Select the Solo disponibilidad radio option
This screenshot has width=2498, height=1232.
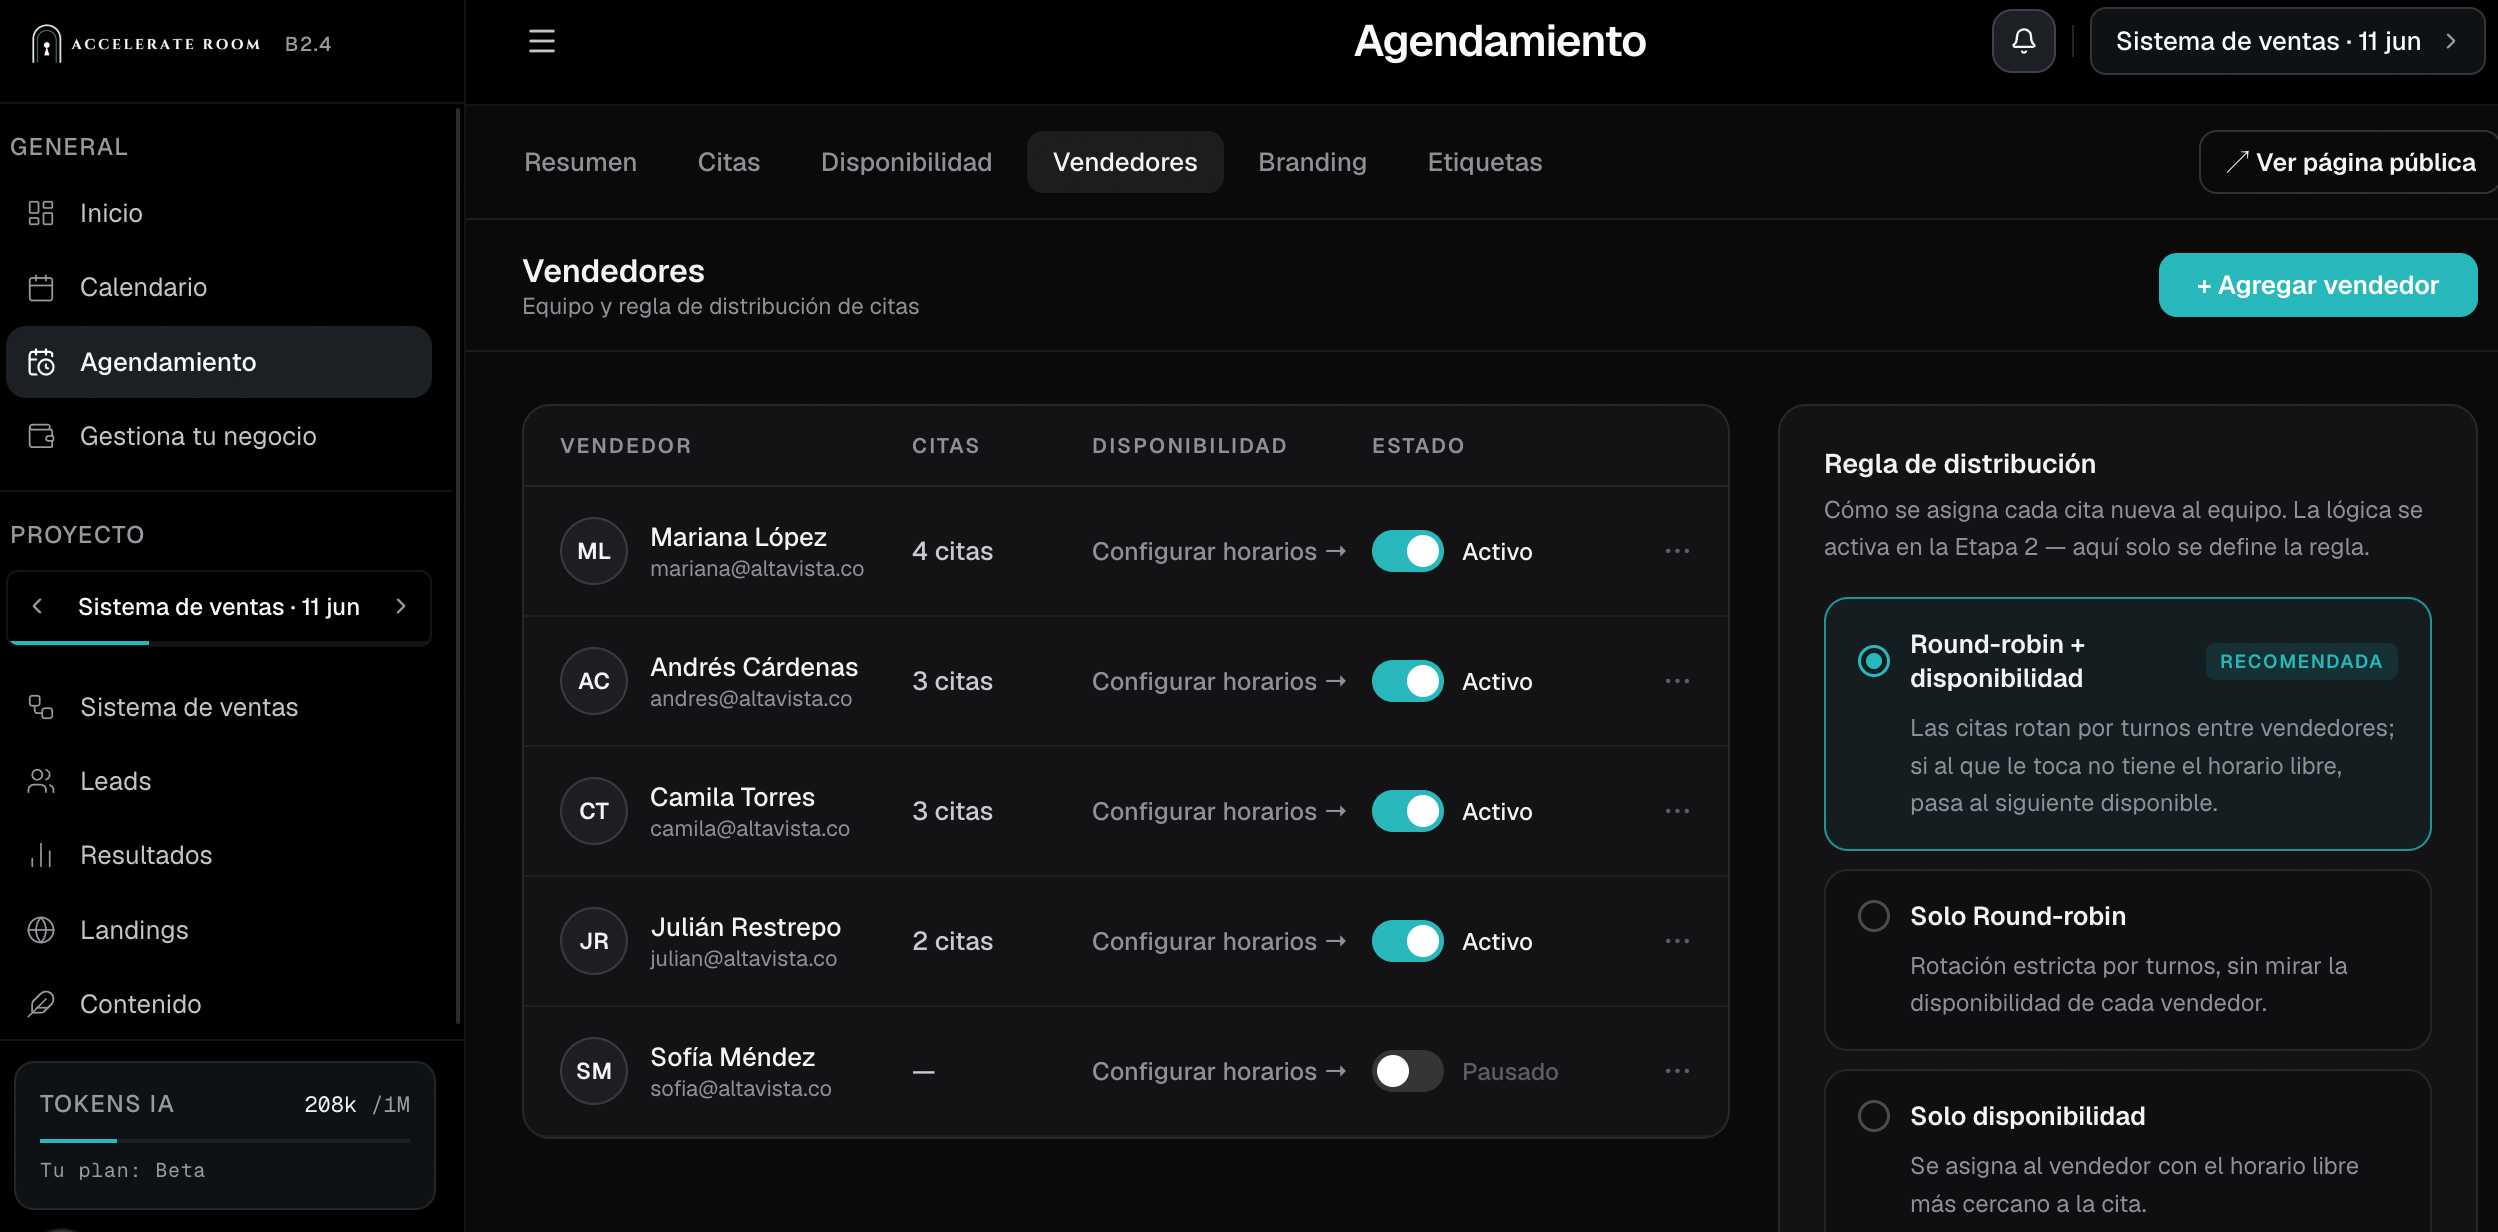pyautogui.click(x=1873, y=1116)
